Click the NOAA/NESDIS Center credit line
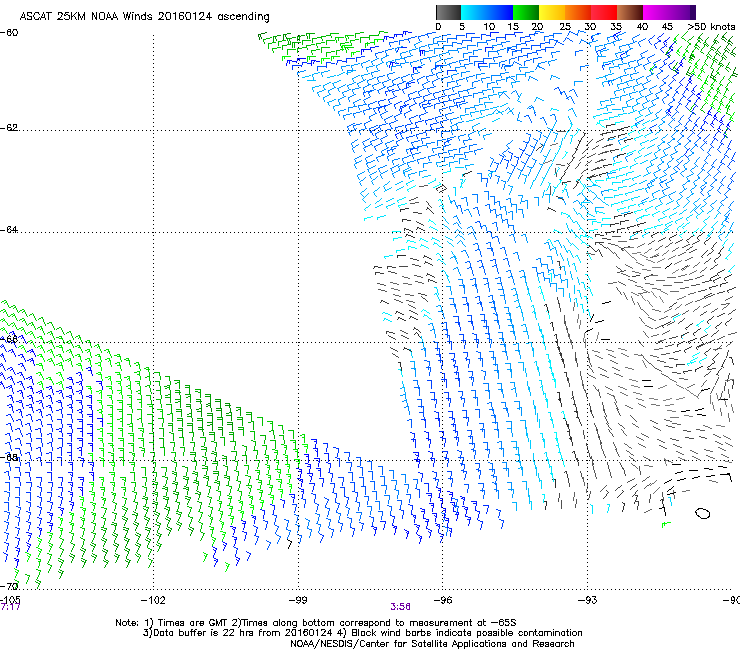This screenshot has width=740, height=650. [432, 644]
